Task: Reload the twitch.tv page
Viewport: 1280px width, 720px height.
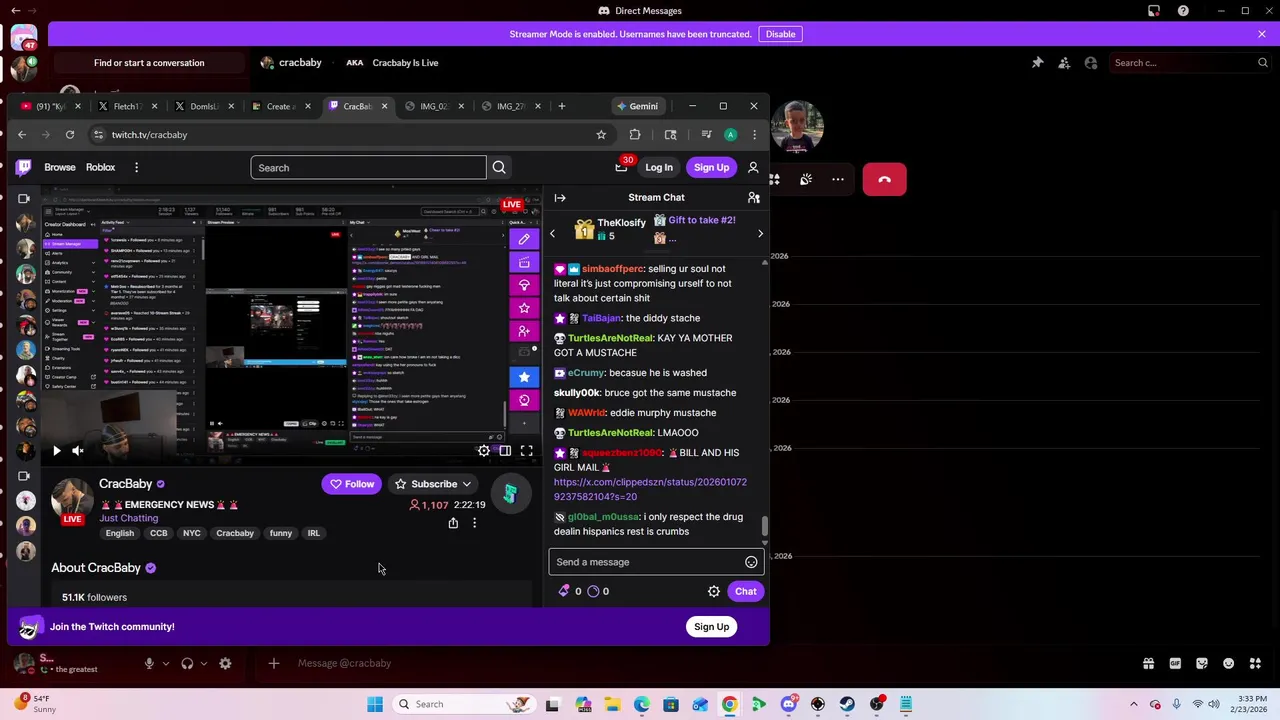Action: (70, 135)
